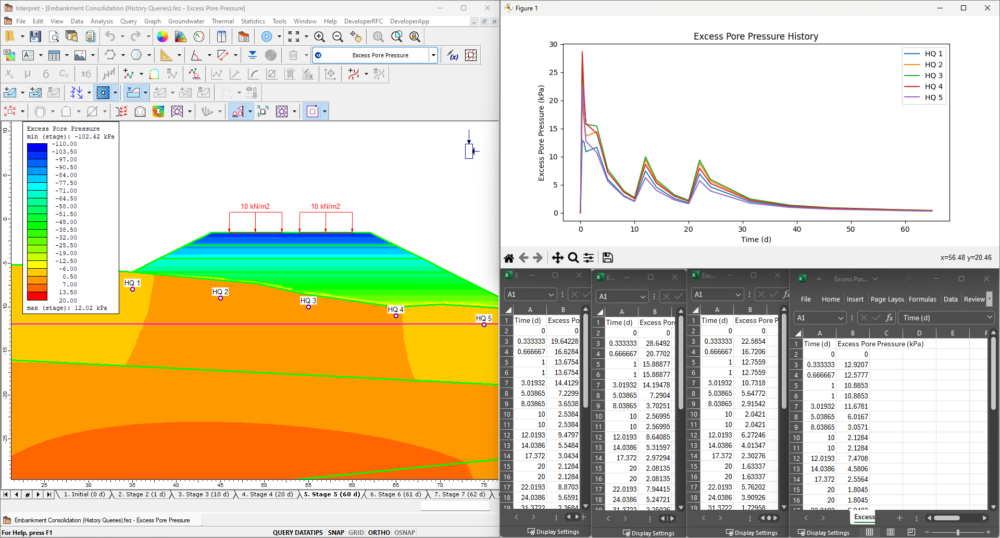The image size is (1000, 538).
Task: Enable GRID in the status bar
Action: tap(356, 533)
